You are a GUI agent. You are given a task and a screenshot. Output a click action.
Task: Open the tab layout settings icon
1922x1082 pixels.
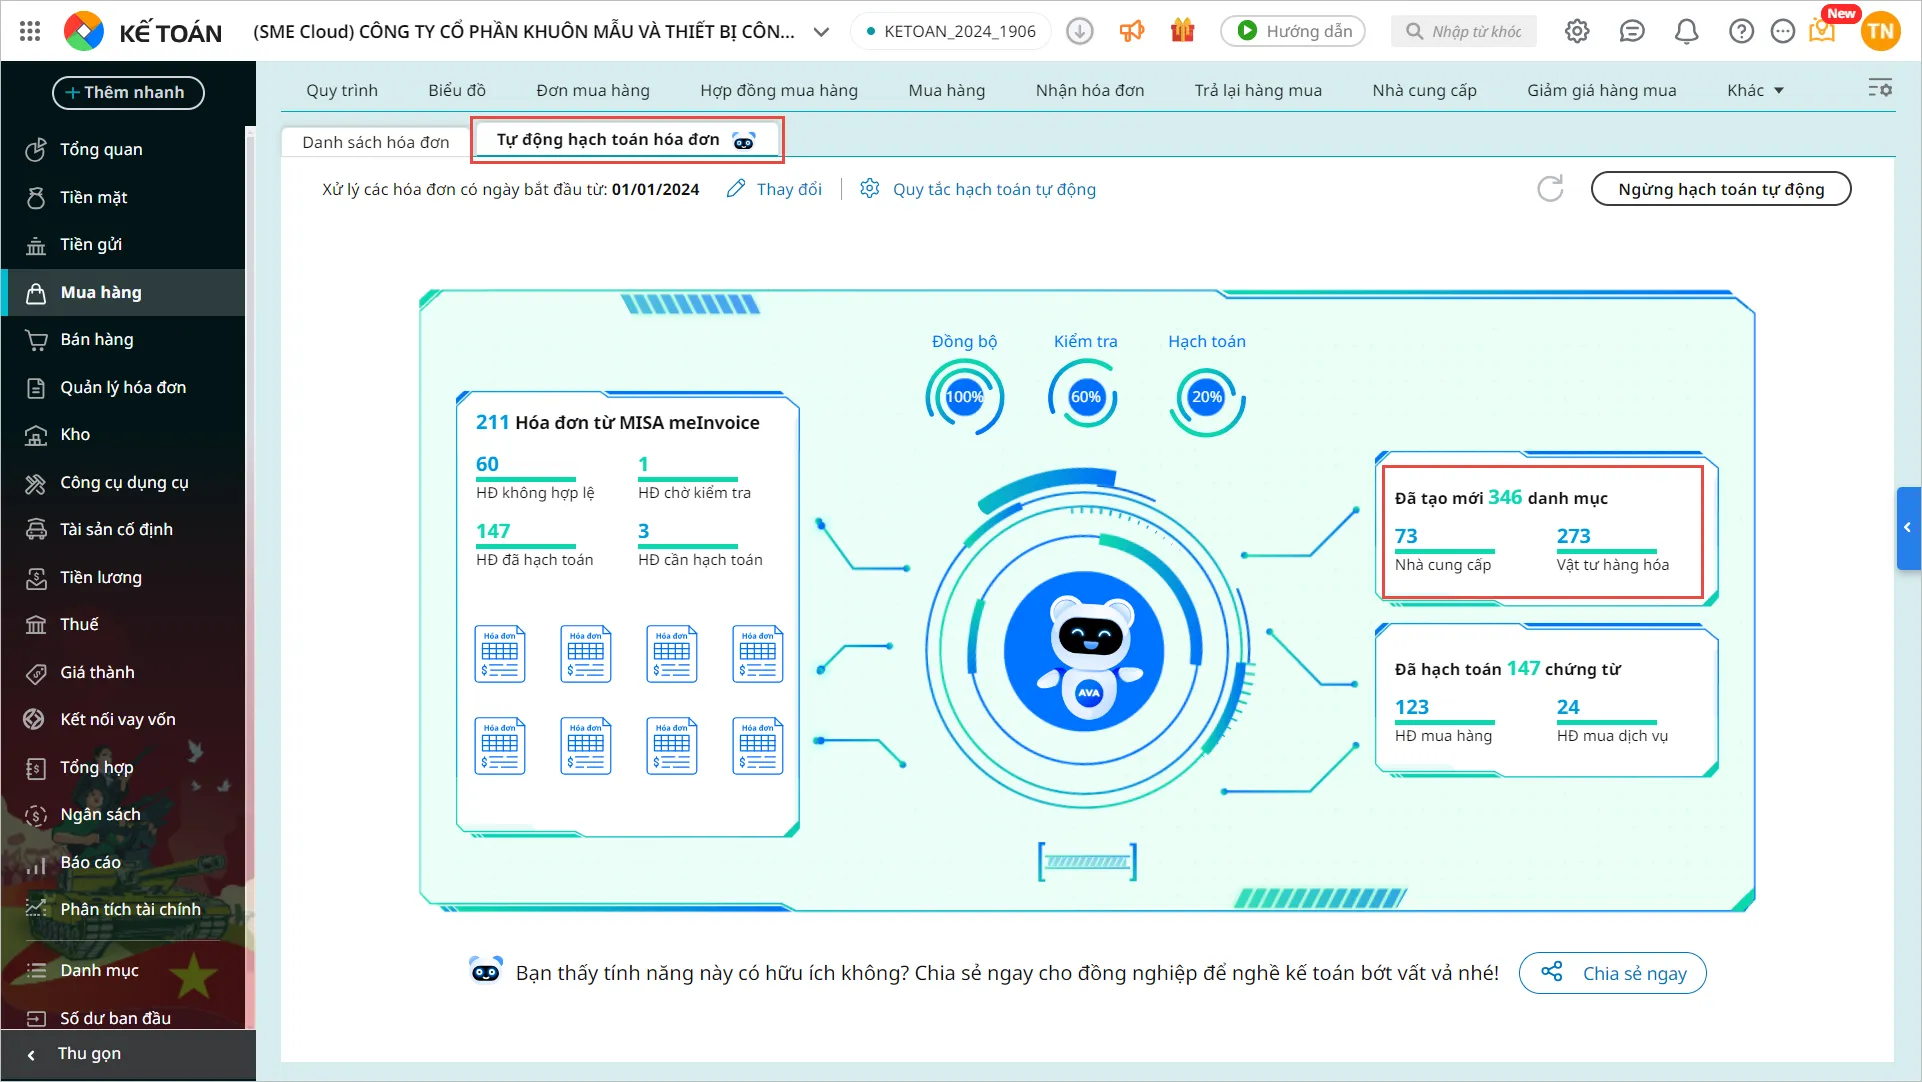[1879, 89]
